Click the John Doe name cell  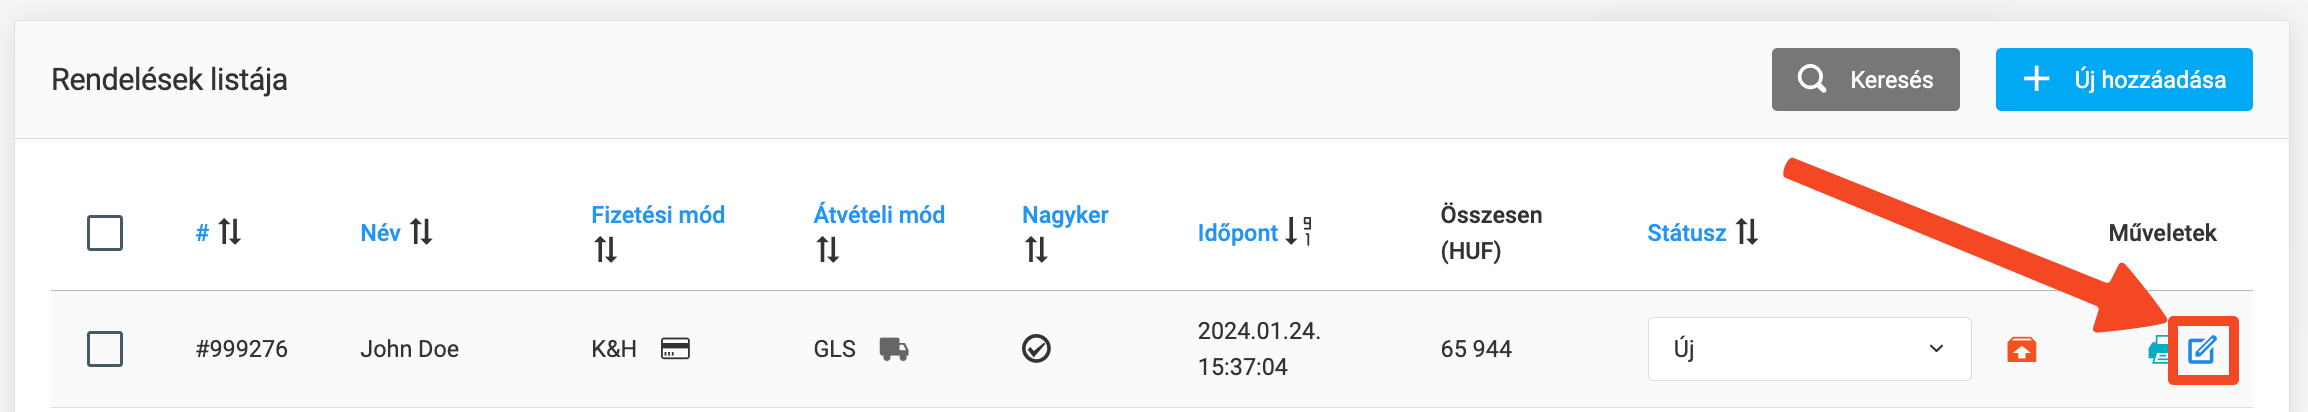point(409,349)
